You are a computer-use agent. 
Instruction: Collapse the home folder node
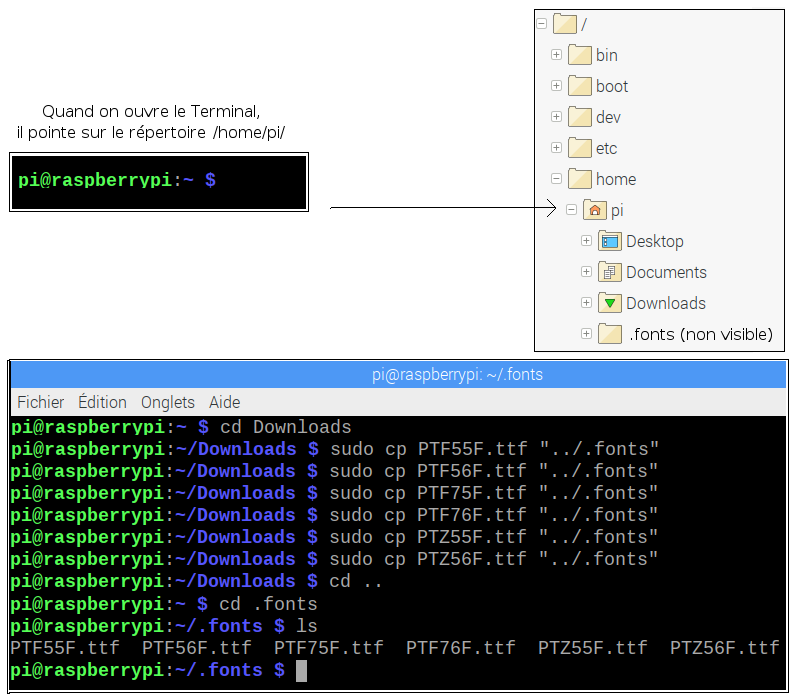[x=556, y=178]
